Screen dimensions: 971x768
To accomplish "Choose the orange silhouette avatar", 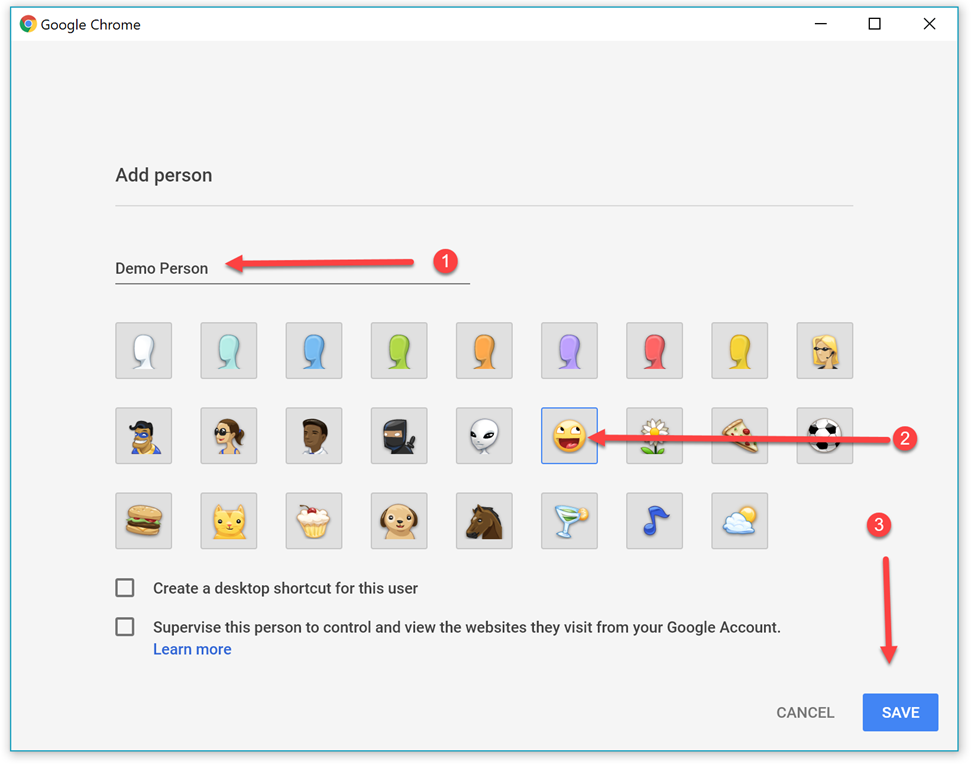I will (484, 351).
